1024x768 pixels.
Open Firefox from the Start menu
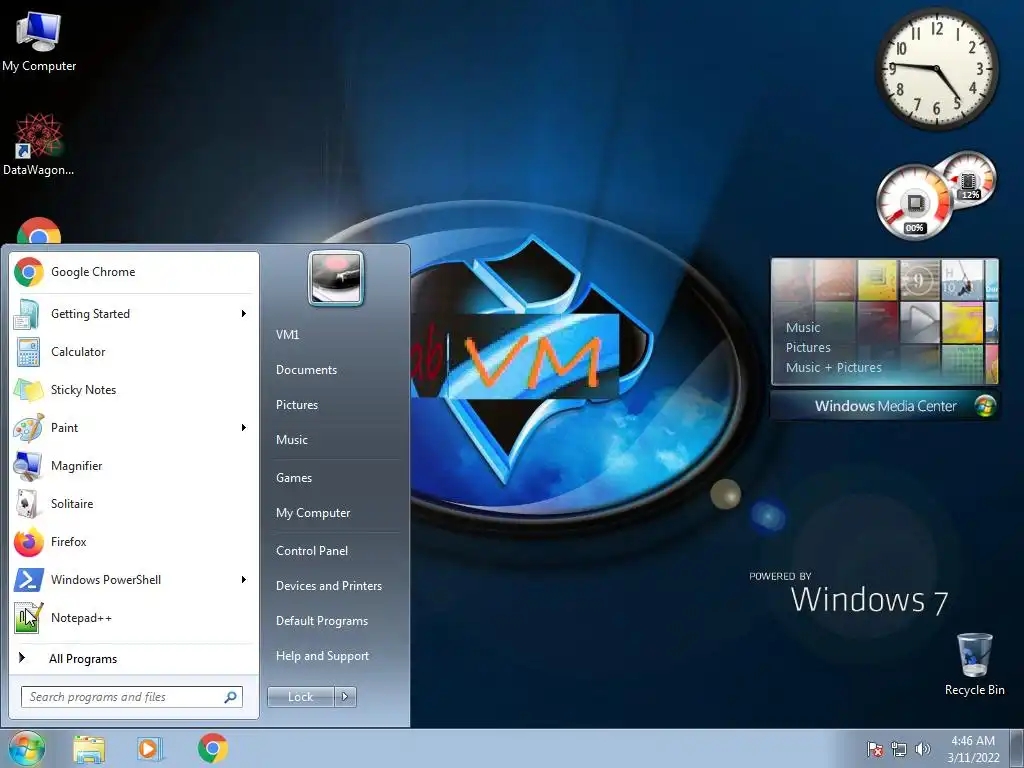point(134,541)
